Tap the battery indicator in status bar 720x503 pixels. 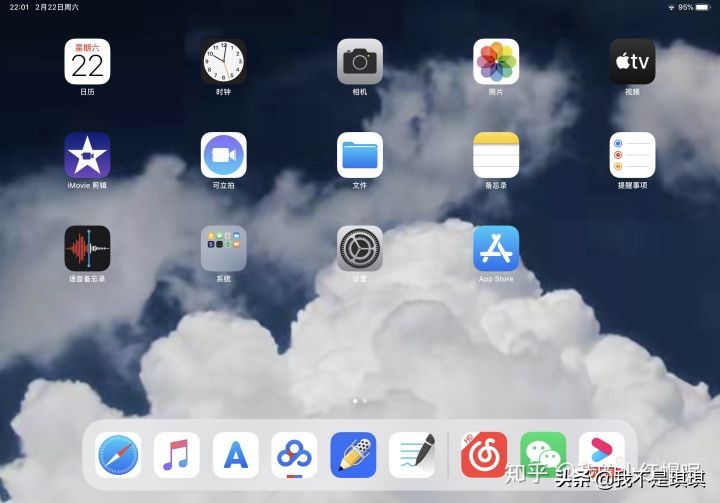[703, 7]
